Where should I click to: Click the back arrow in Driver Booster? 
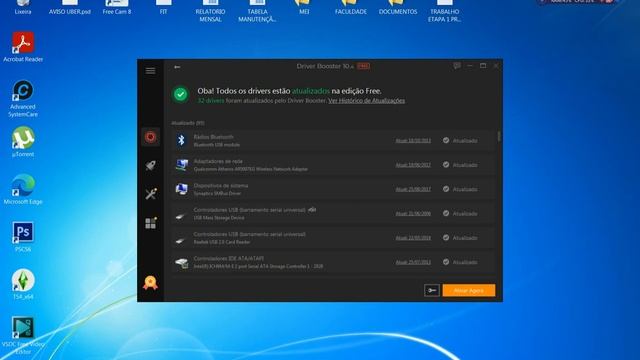[x=177, y=67]
